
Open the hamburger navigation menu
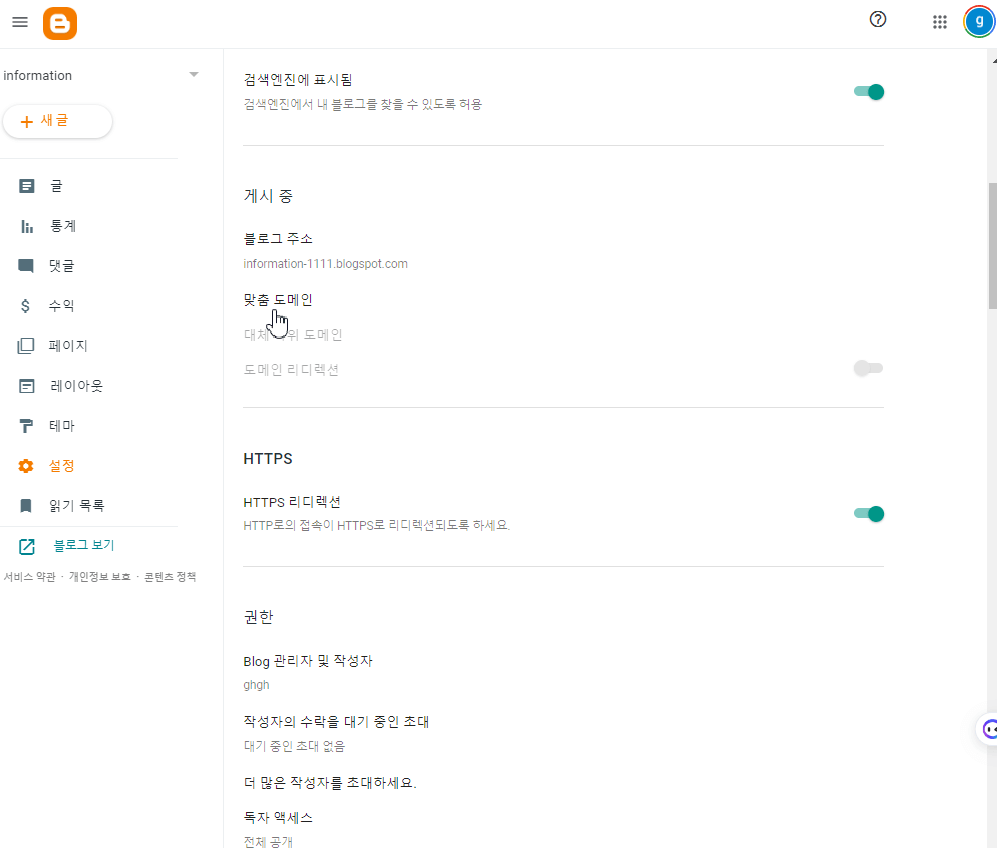[x=19, y=21]
